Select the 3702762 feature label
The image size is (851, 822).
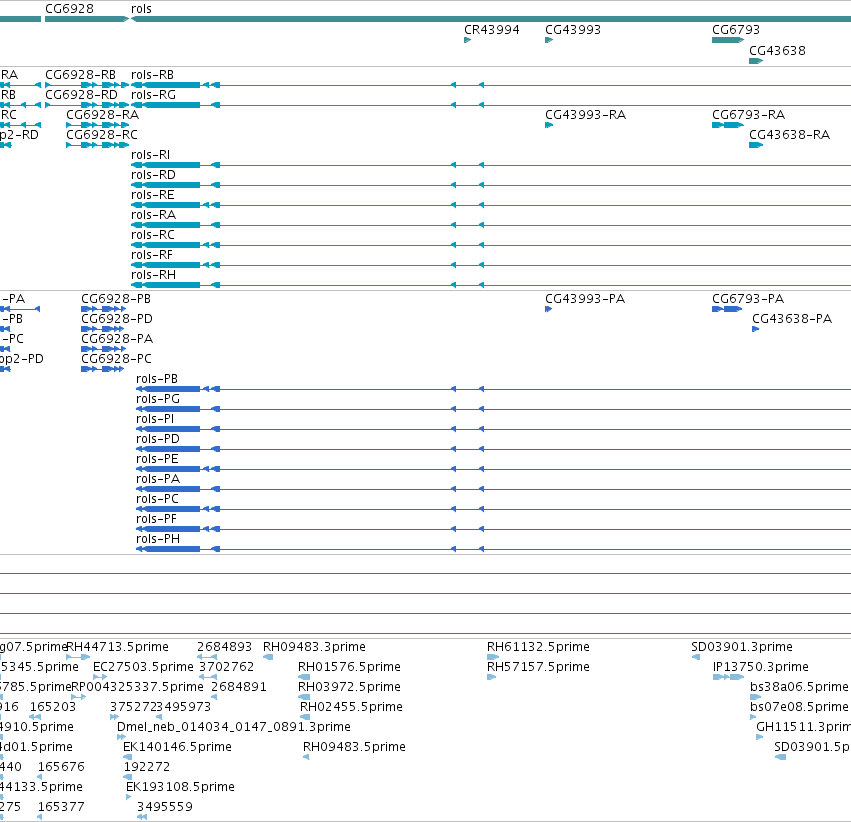pos(226,667)
